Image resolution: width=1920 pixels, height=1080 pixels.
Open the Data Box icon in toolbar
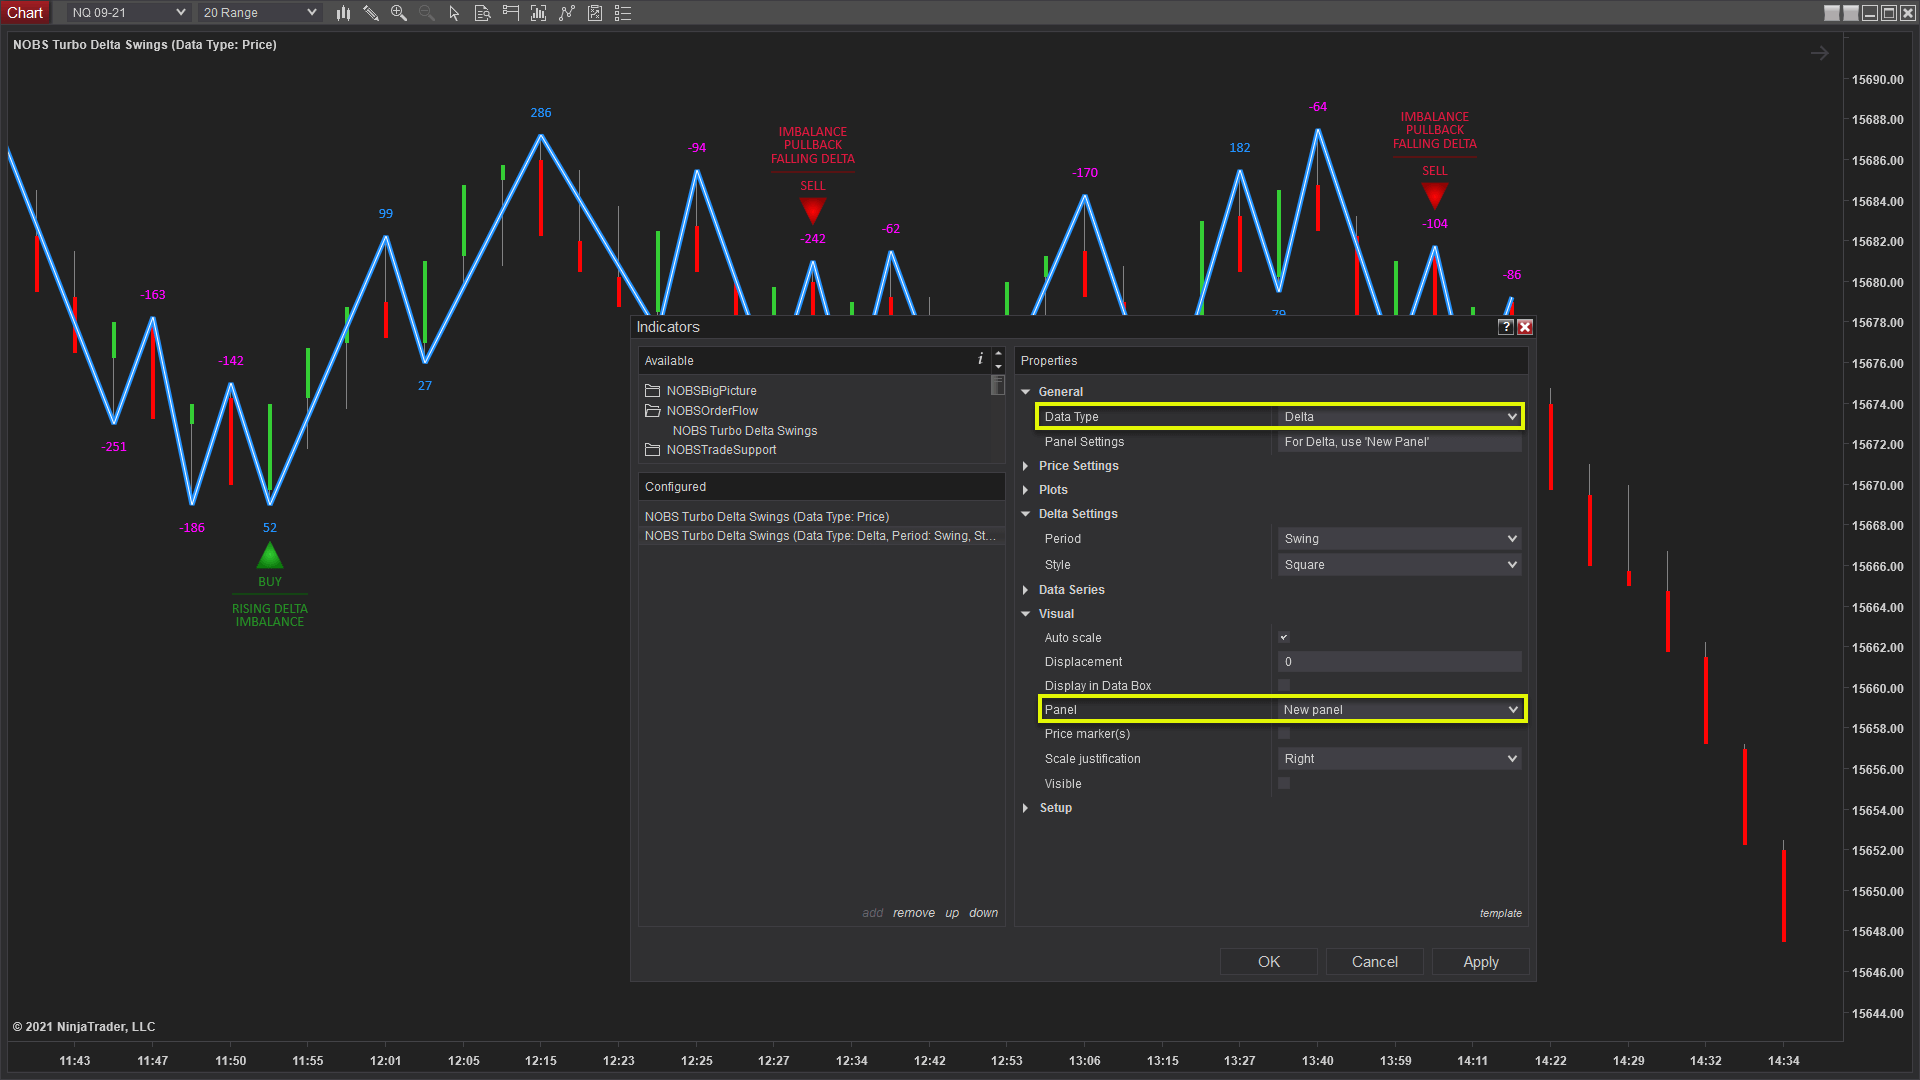[x=482, y=13]
